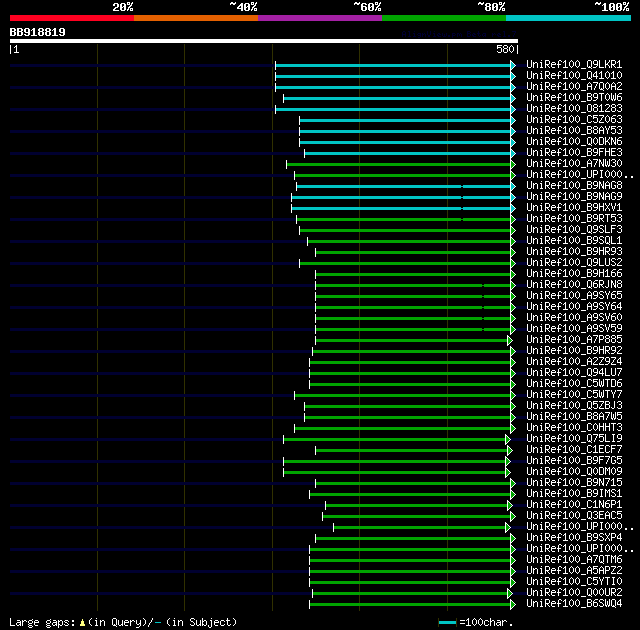
Task: Choose the UniRef100_B9IMS1 name
Action: pyautogui.click(x=574, y=494)
